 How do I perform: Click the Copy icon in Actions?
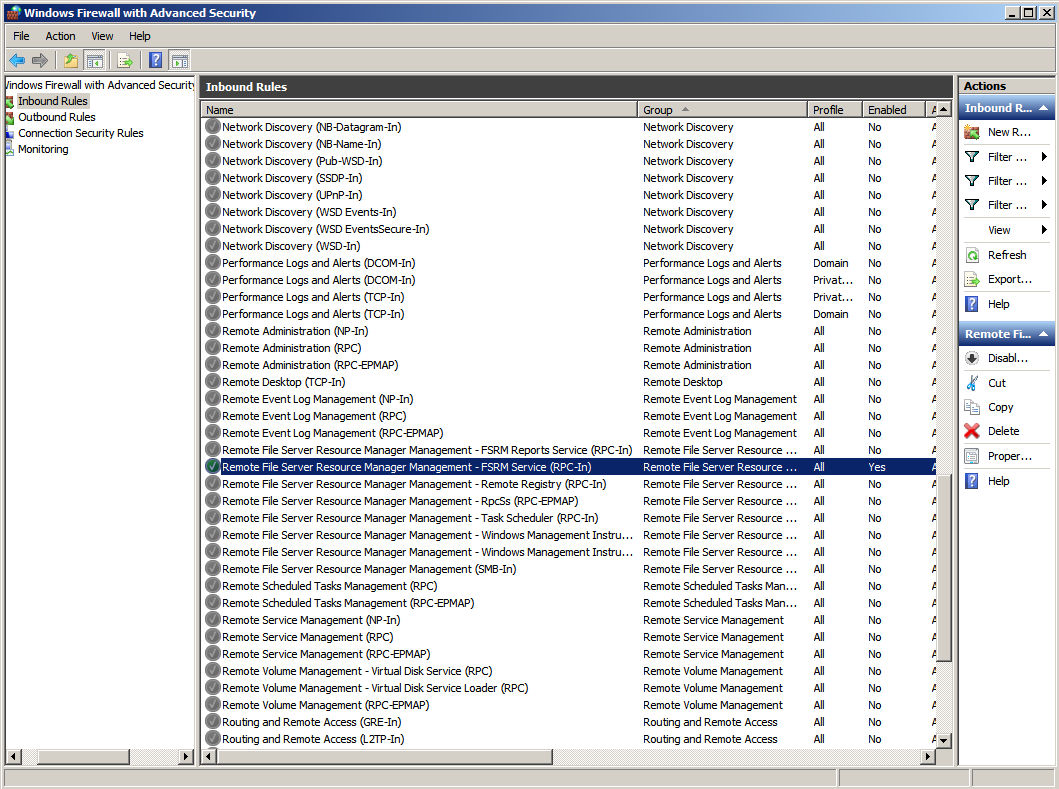point(972,407)
